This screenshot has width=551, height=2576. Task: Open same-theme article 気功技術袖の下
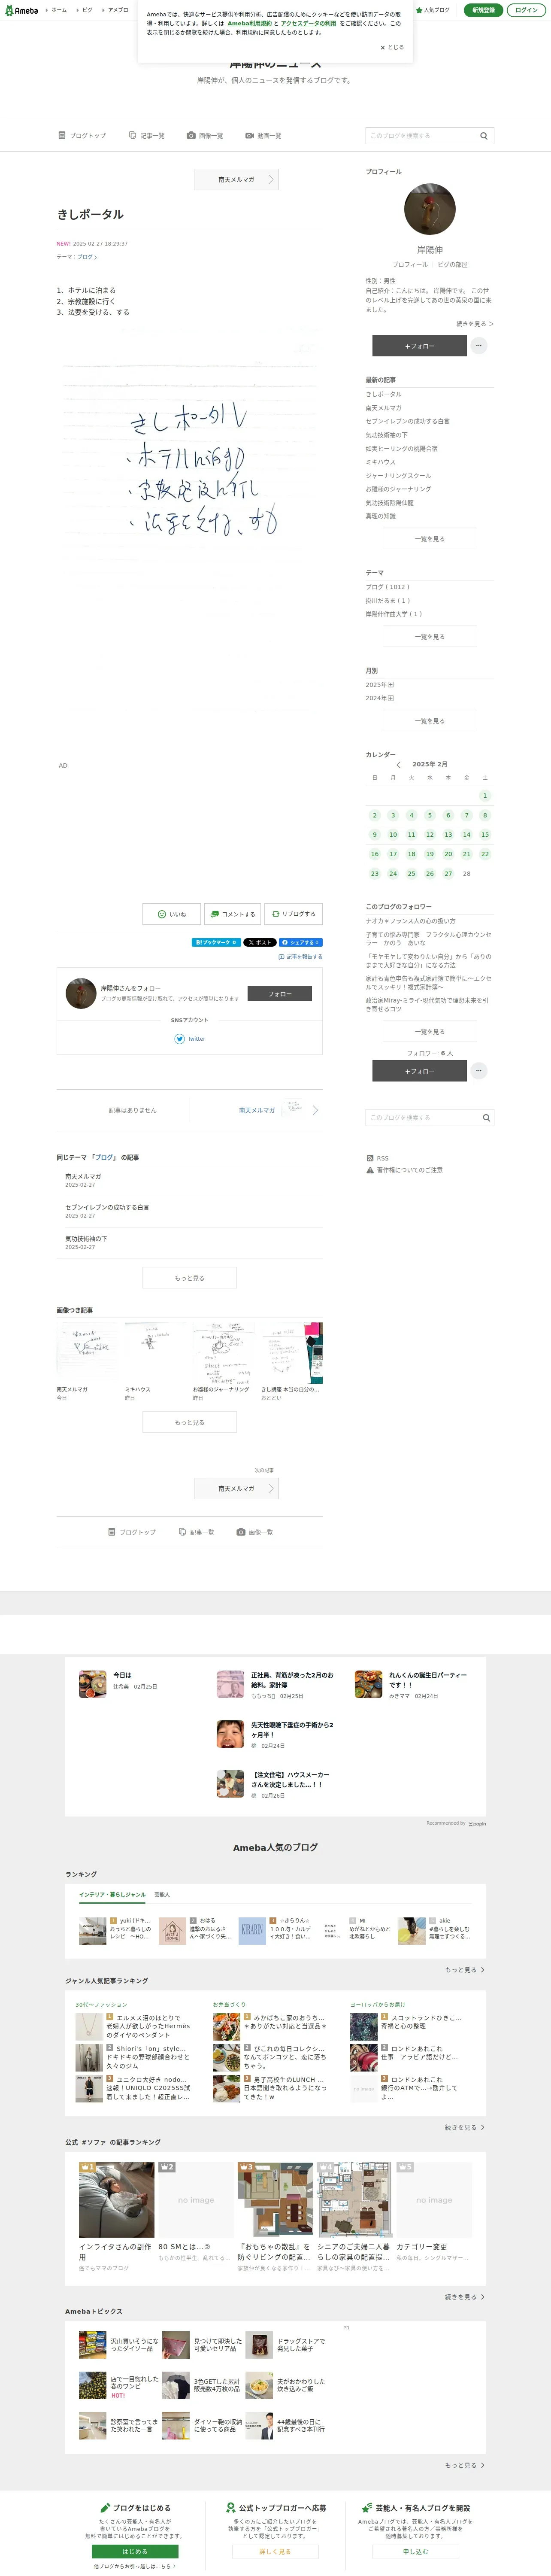coord(86,1239)
